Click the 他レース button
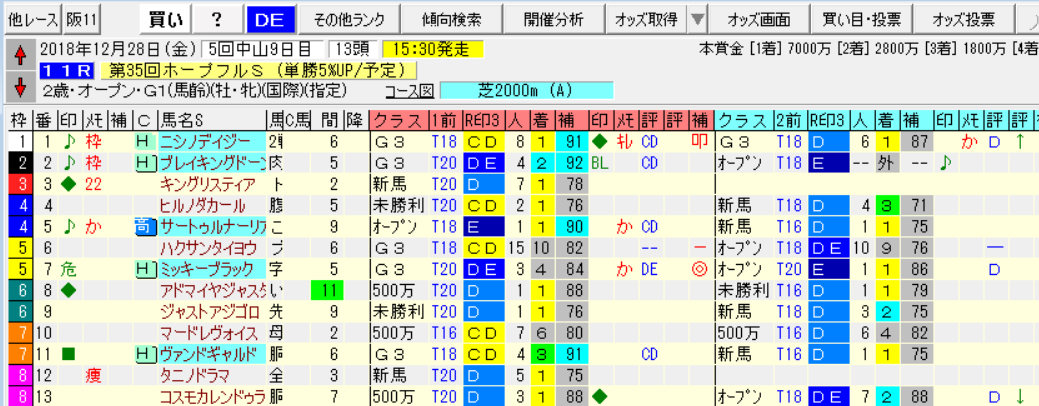 32,19
